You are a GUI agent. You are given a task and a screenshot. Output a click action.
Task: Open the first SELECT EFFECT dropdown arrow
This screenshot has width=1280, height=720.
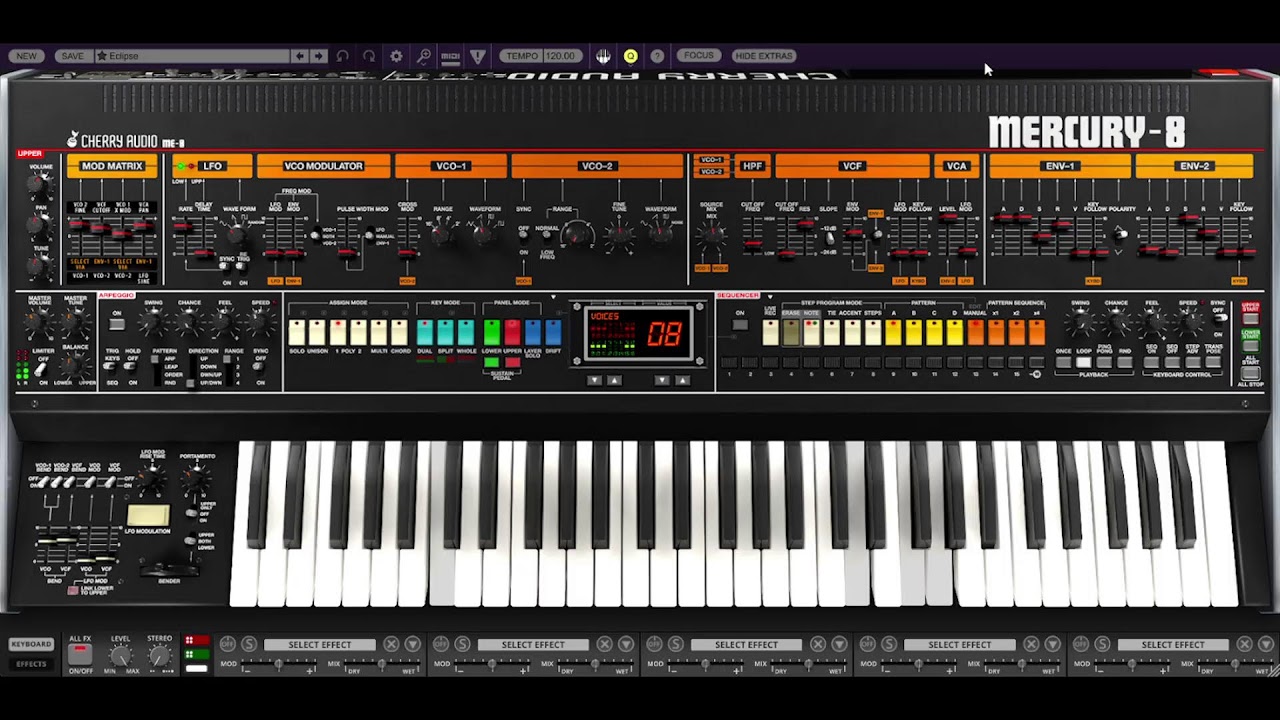coord(412,644)
